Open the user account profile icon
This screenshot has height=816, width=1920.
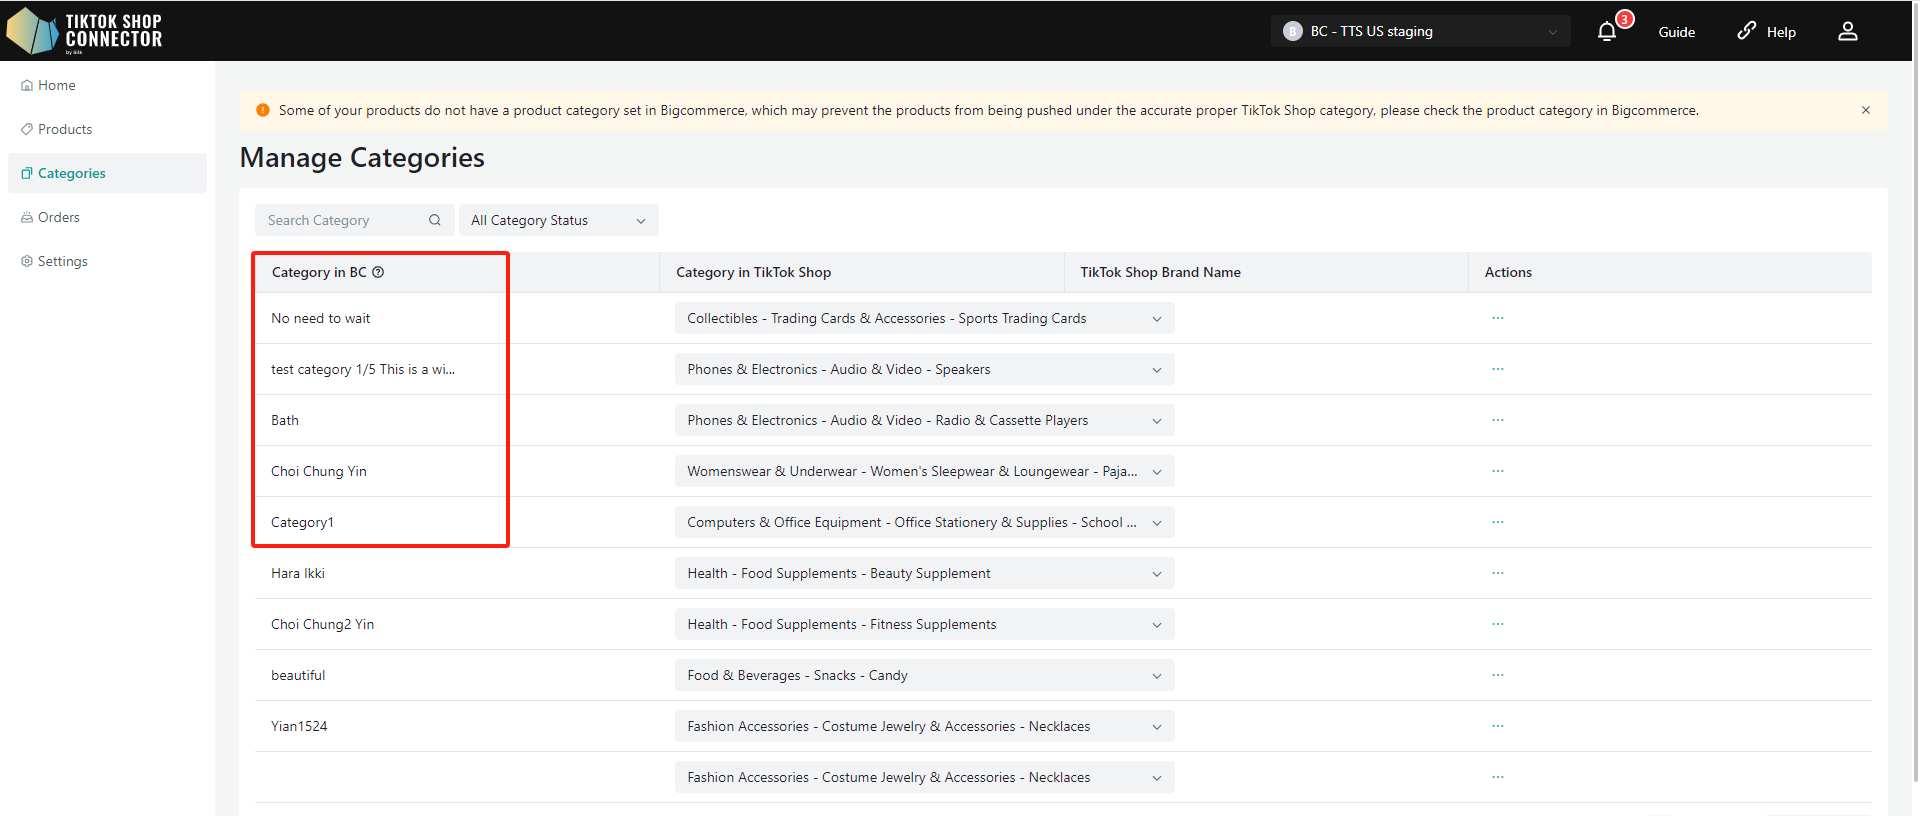click(1847, 32)
